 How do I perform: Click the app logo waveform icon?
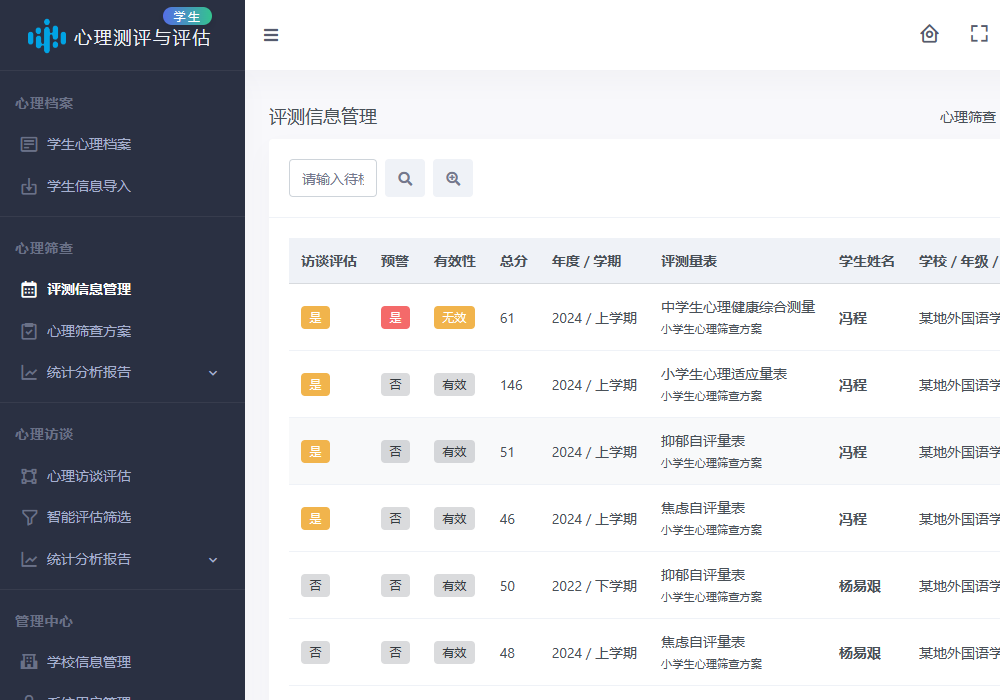point(47,36)
